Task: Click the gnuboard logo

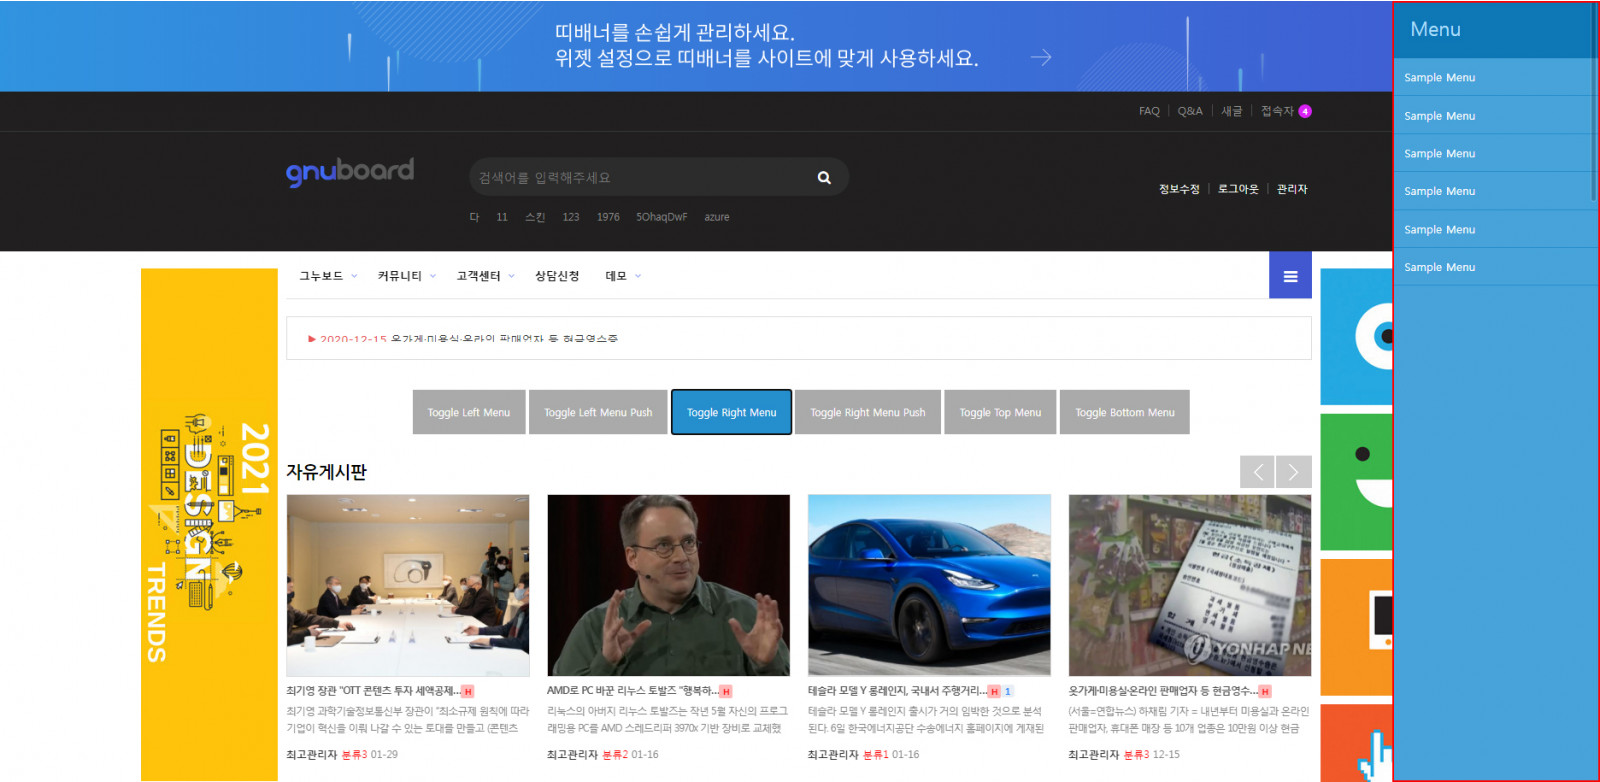Action: pos(350,172)
